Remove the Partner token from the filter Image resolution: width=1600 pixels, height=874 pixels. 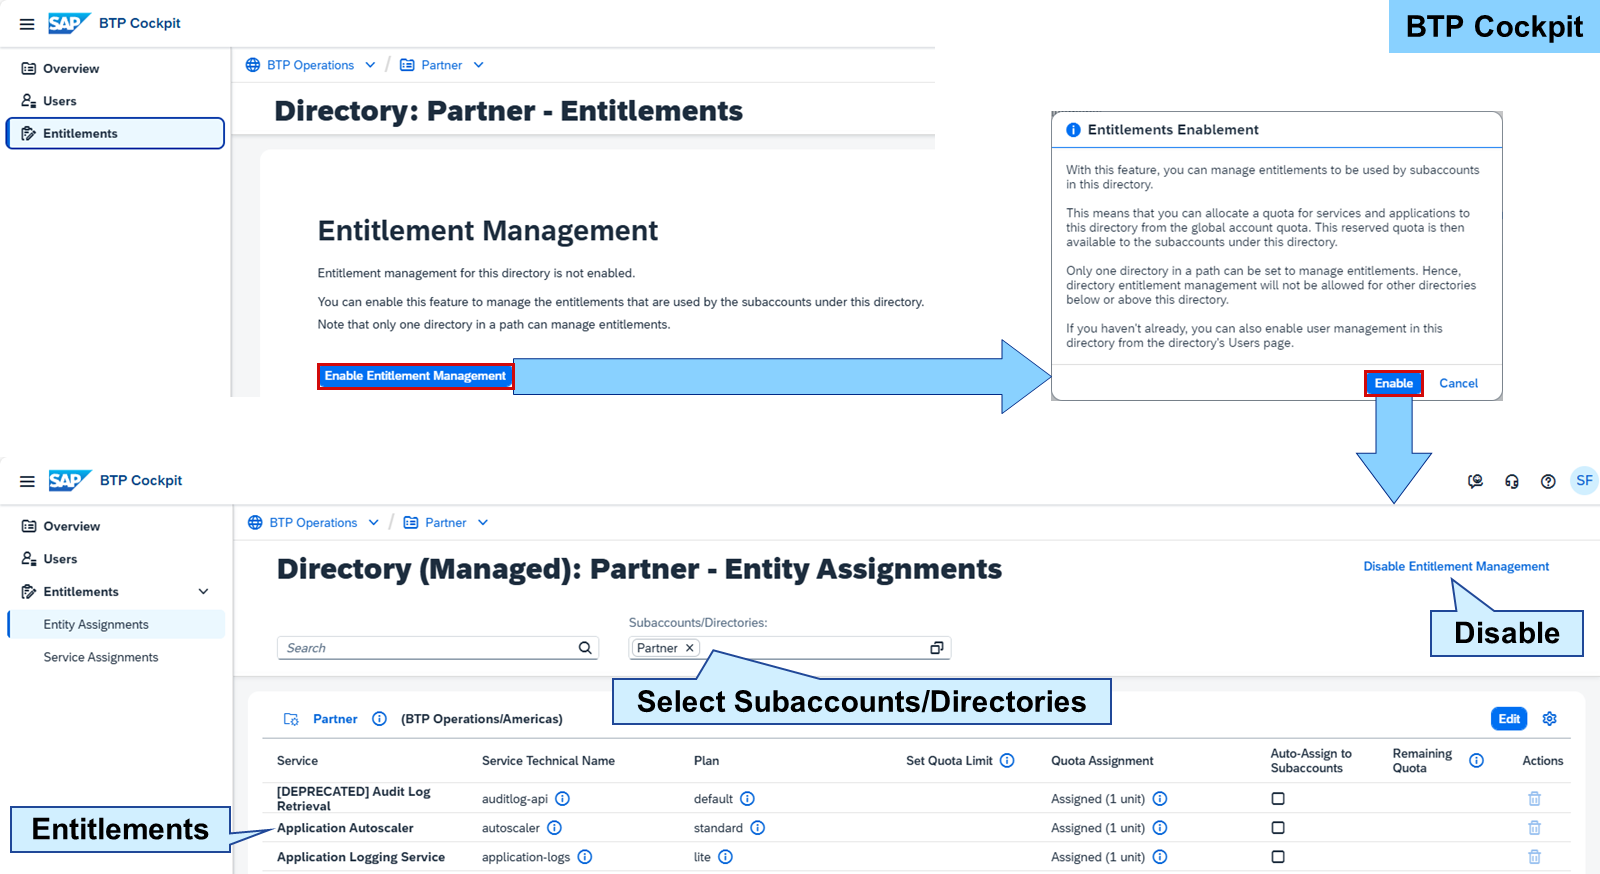click(690, 648)
